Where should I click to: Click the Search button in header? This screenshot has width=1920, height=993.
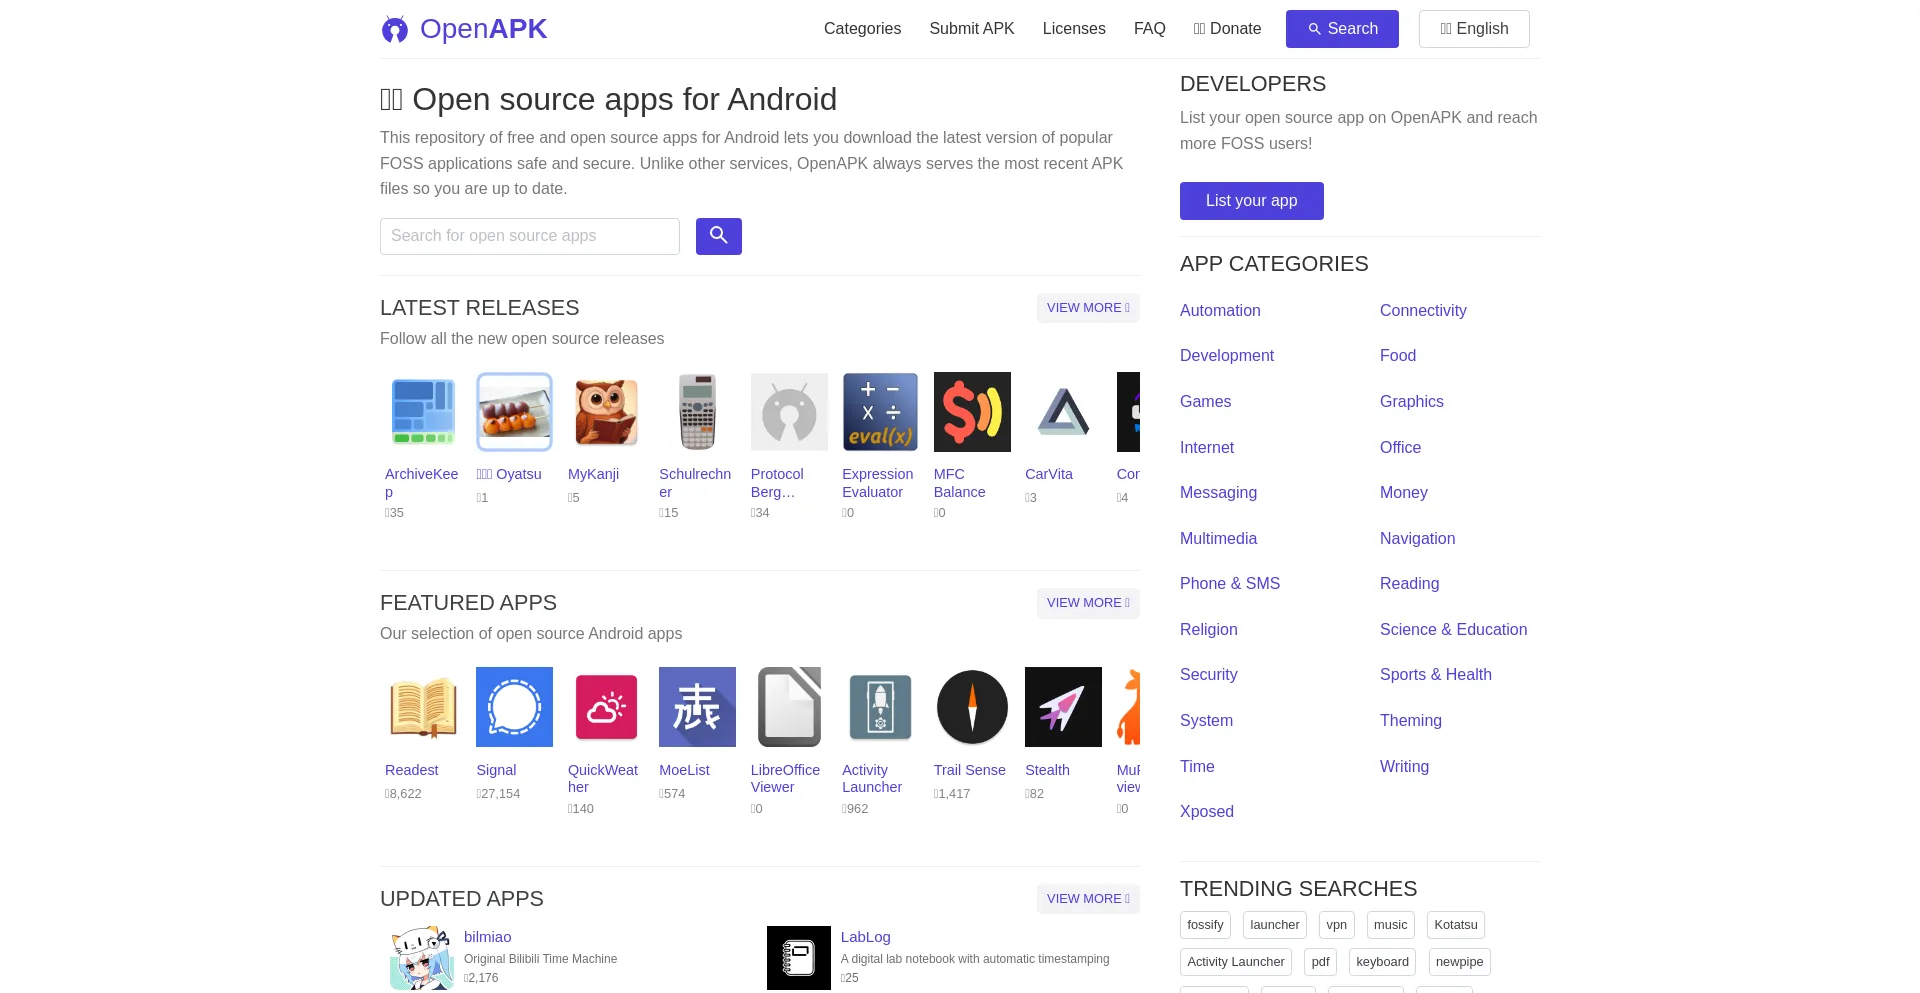coord(1342,29)
